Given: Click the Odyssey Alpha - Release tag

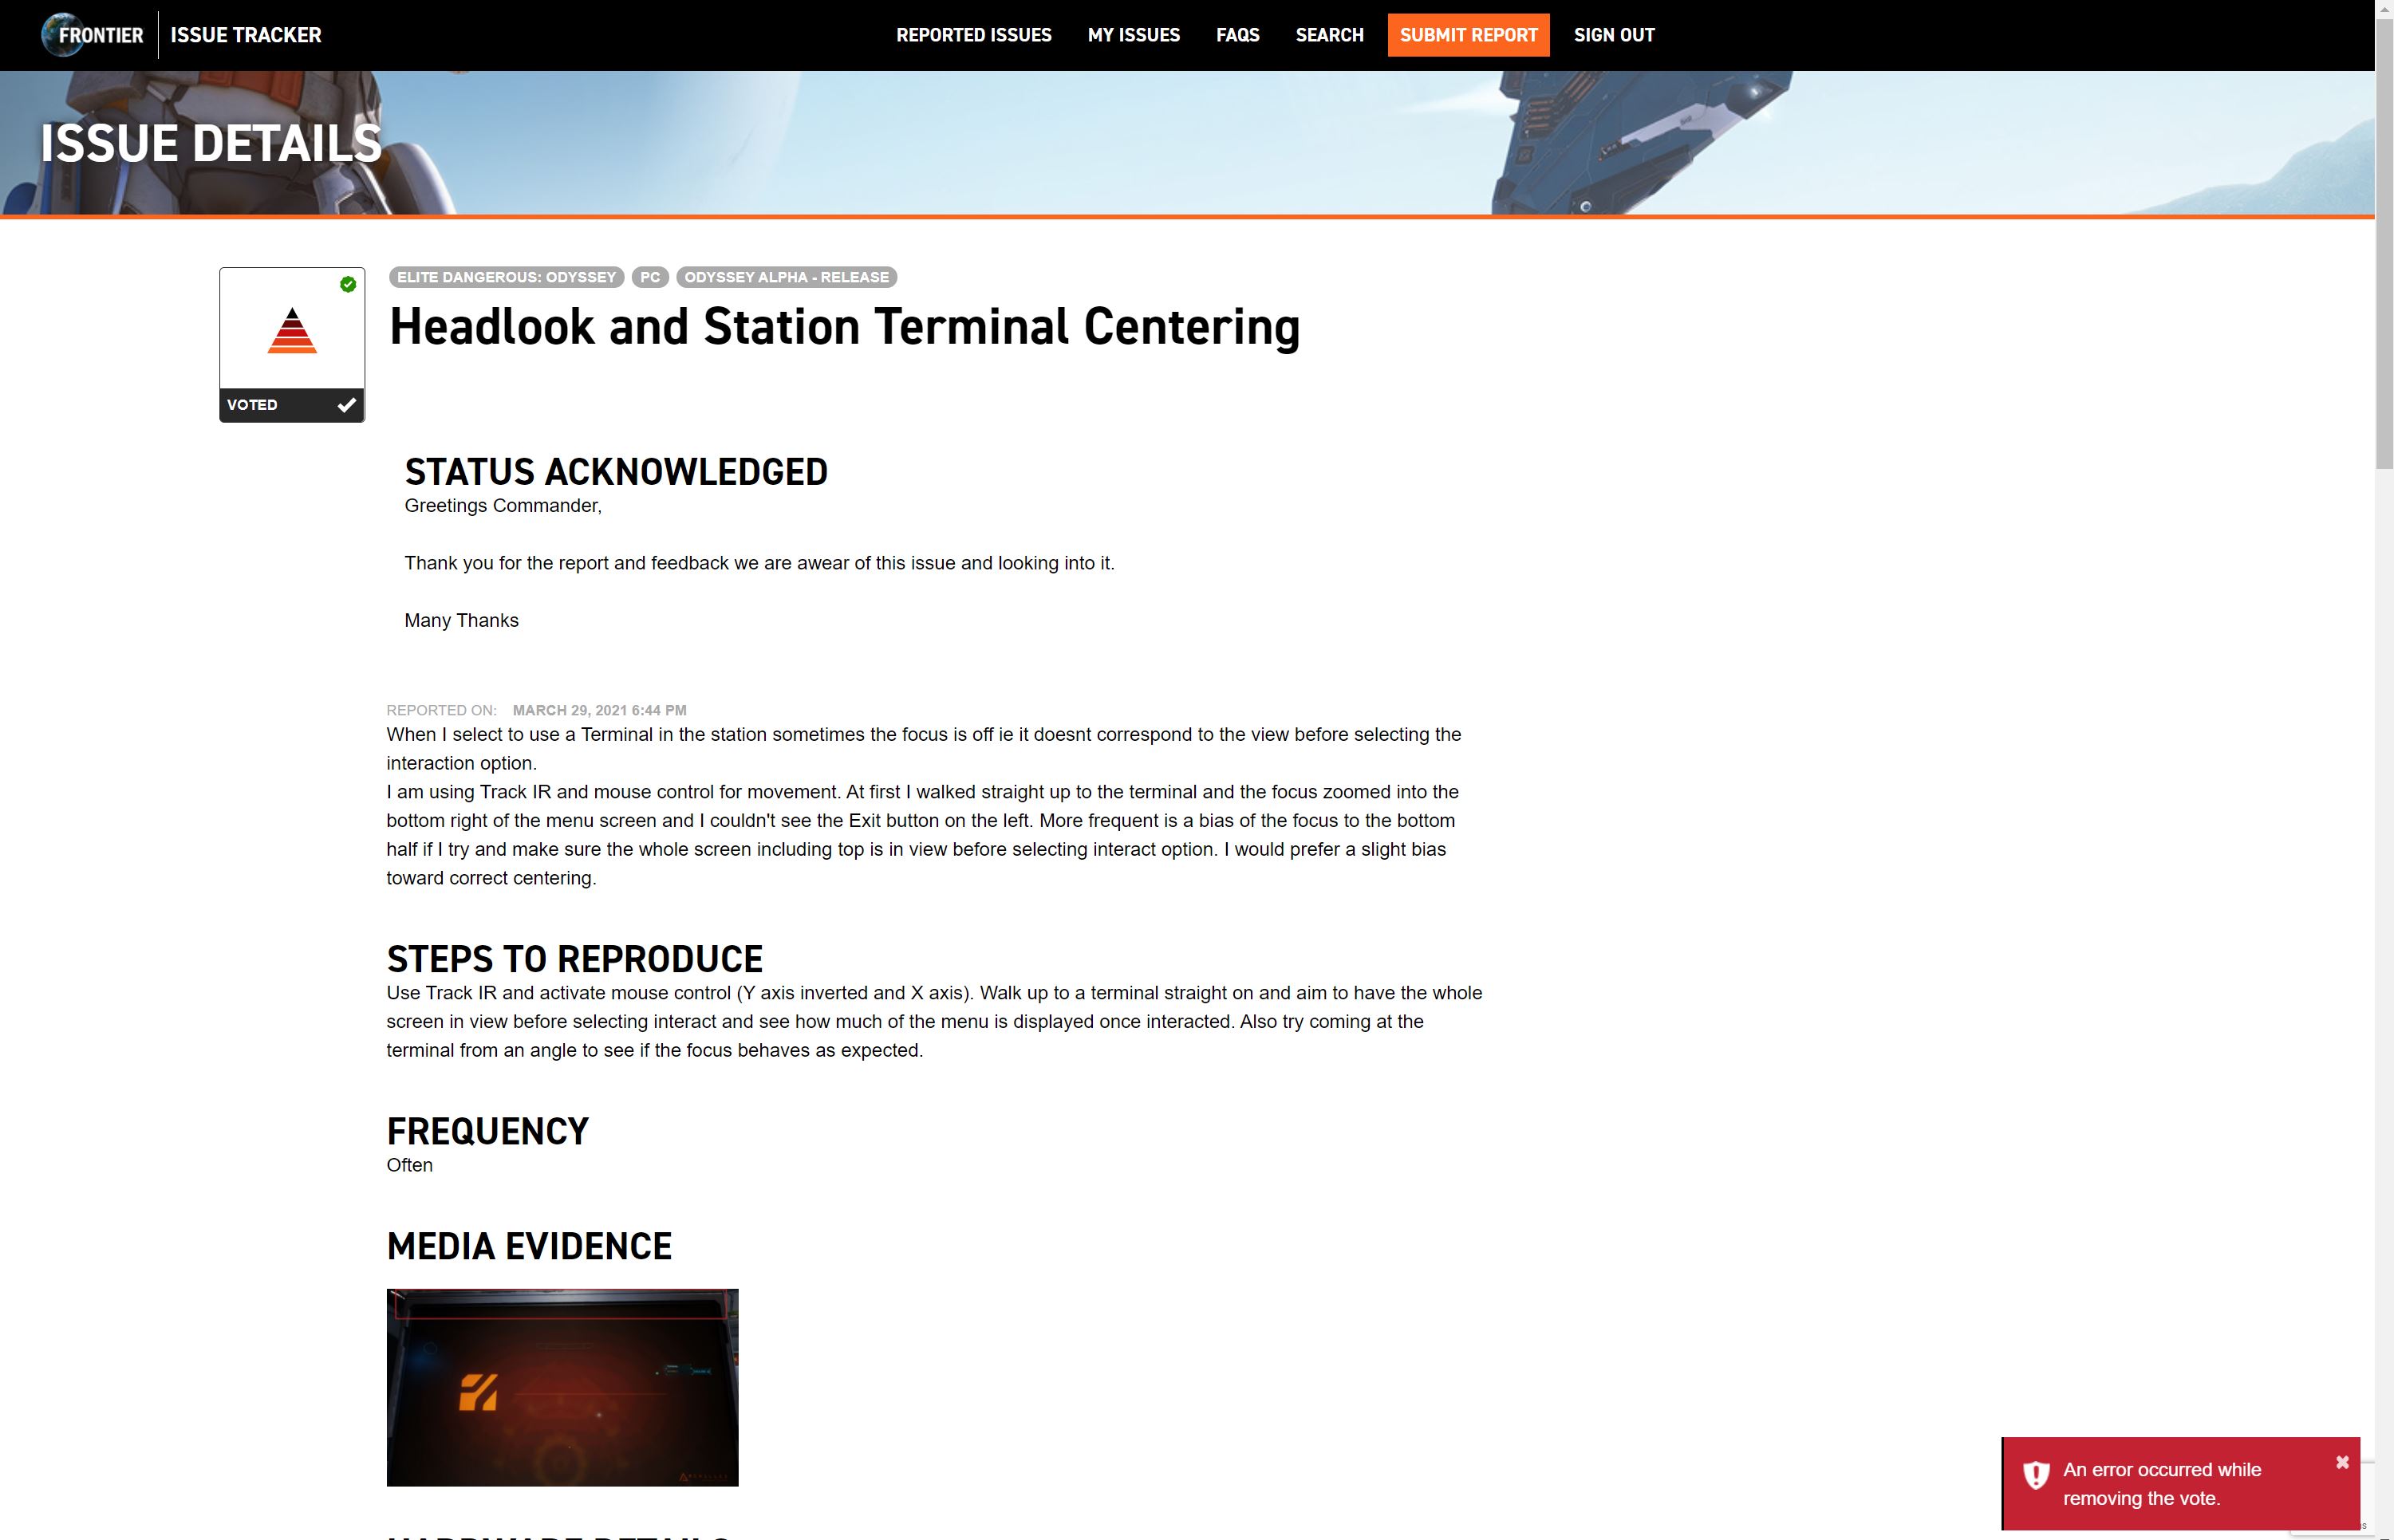Looking at the screenshot, I should pos(786,277).
